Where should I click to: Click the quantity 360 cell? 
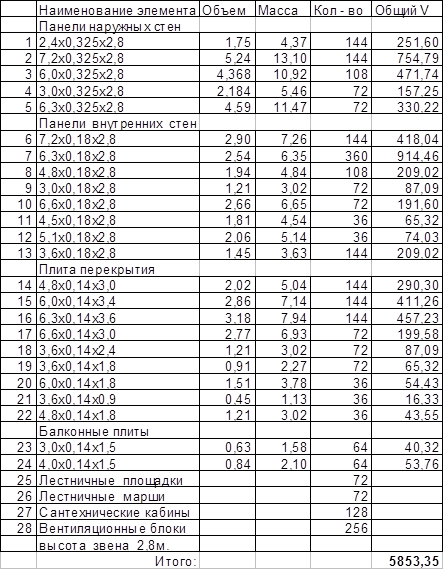(341, 156)
